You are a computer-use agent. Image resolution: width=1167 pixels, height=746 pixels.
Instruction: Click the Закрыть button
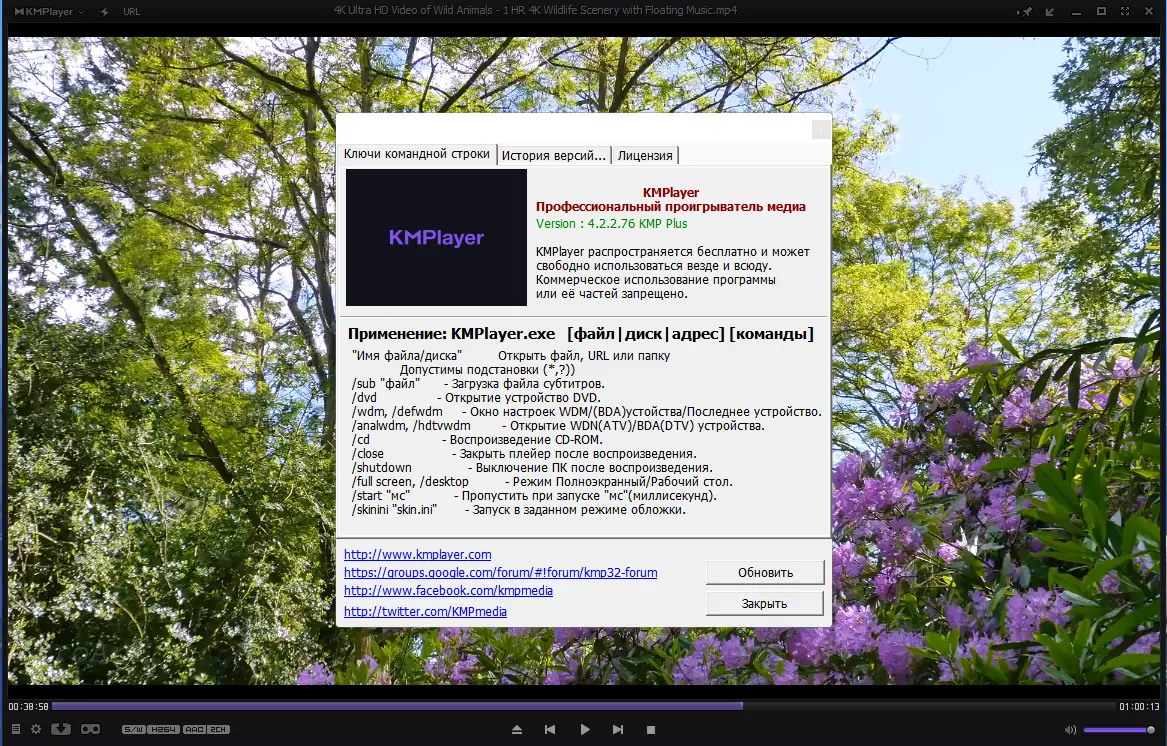click(x=765, y=603)
